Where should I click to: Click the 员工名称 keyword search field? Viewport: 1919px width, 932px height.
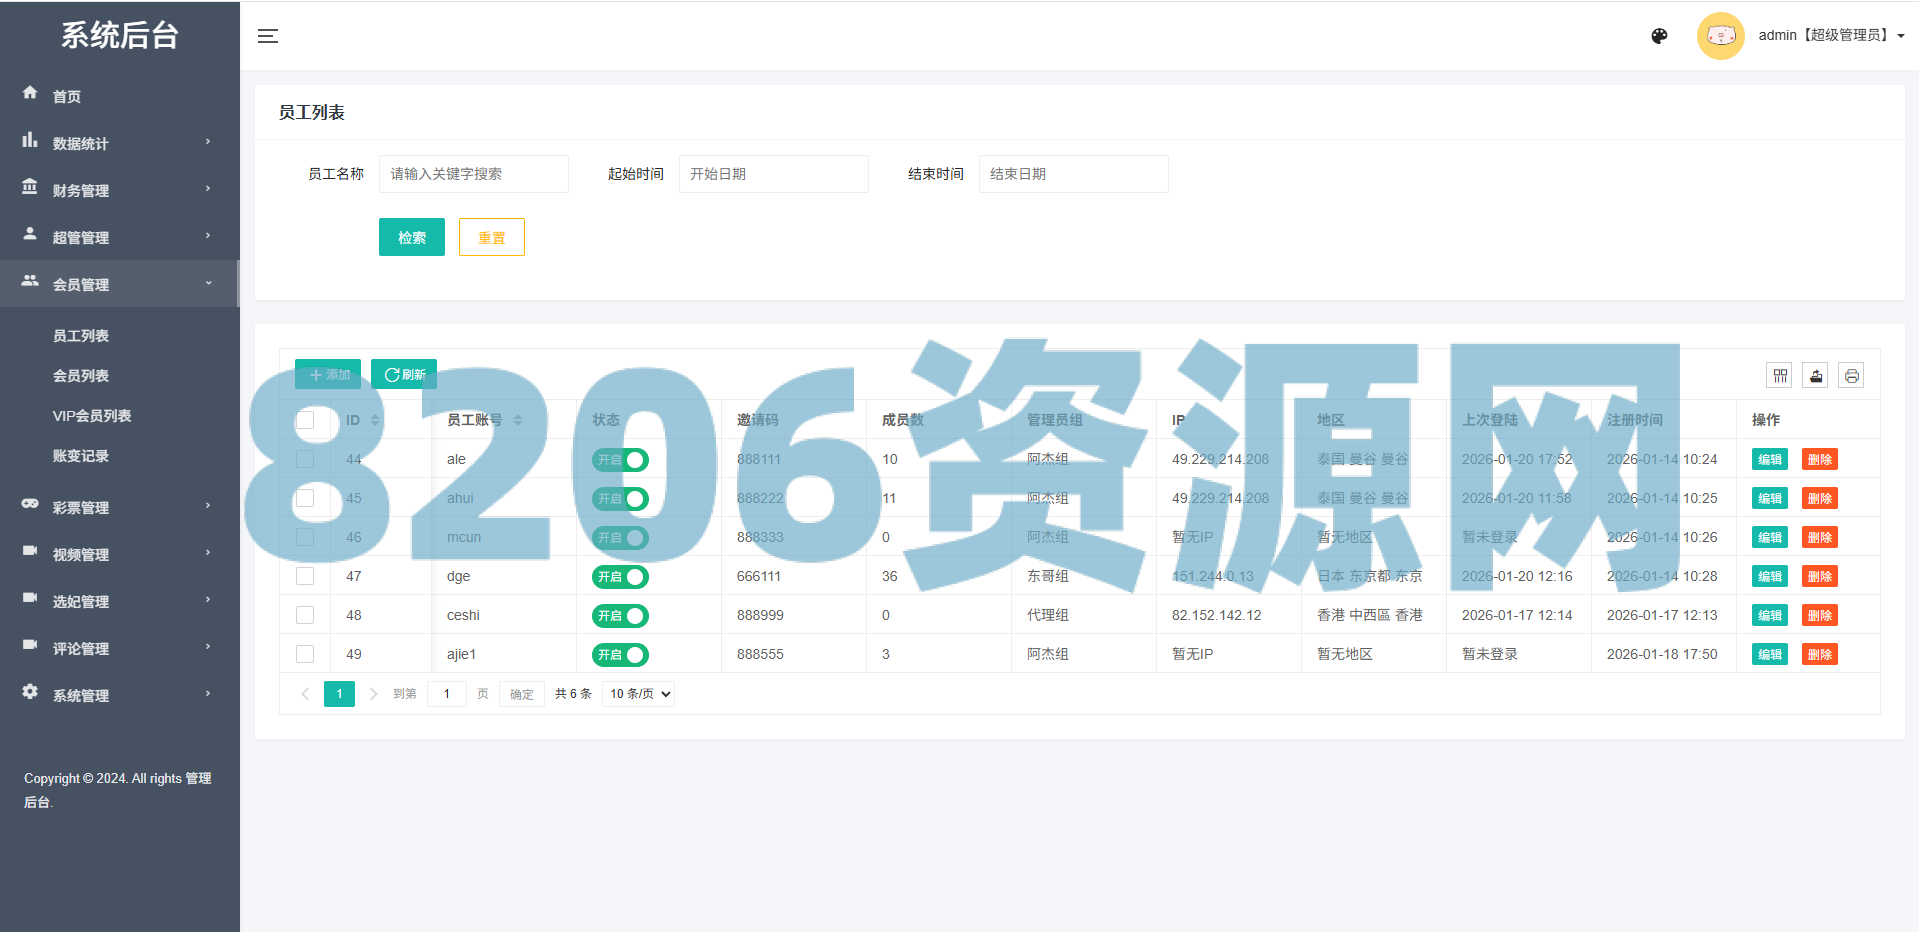[474, 174]
